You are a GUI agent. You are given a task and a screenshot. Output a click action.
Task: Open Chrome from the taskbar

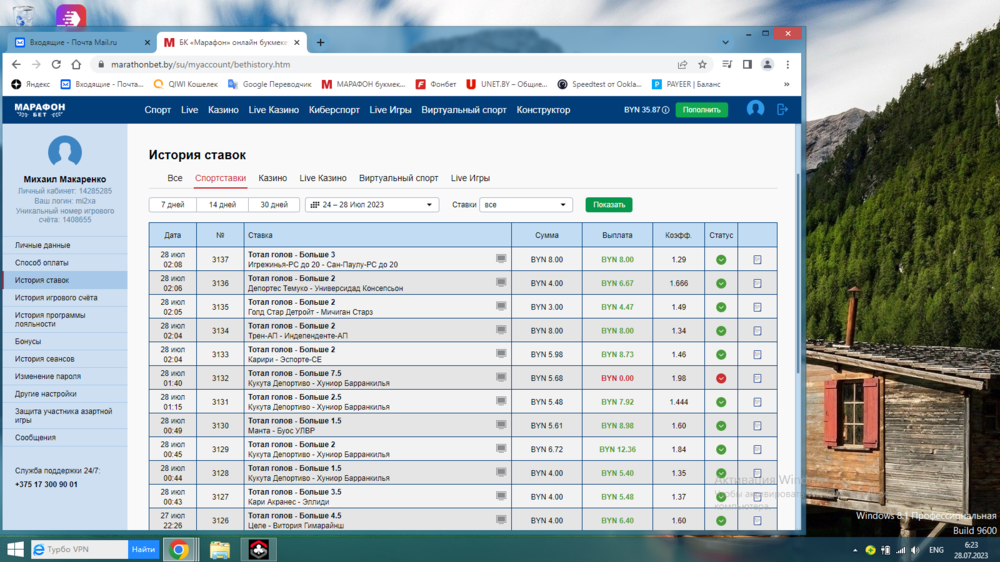pos(179,549)
